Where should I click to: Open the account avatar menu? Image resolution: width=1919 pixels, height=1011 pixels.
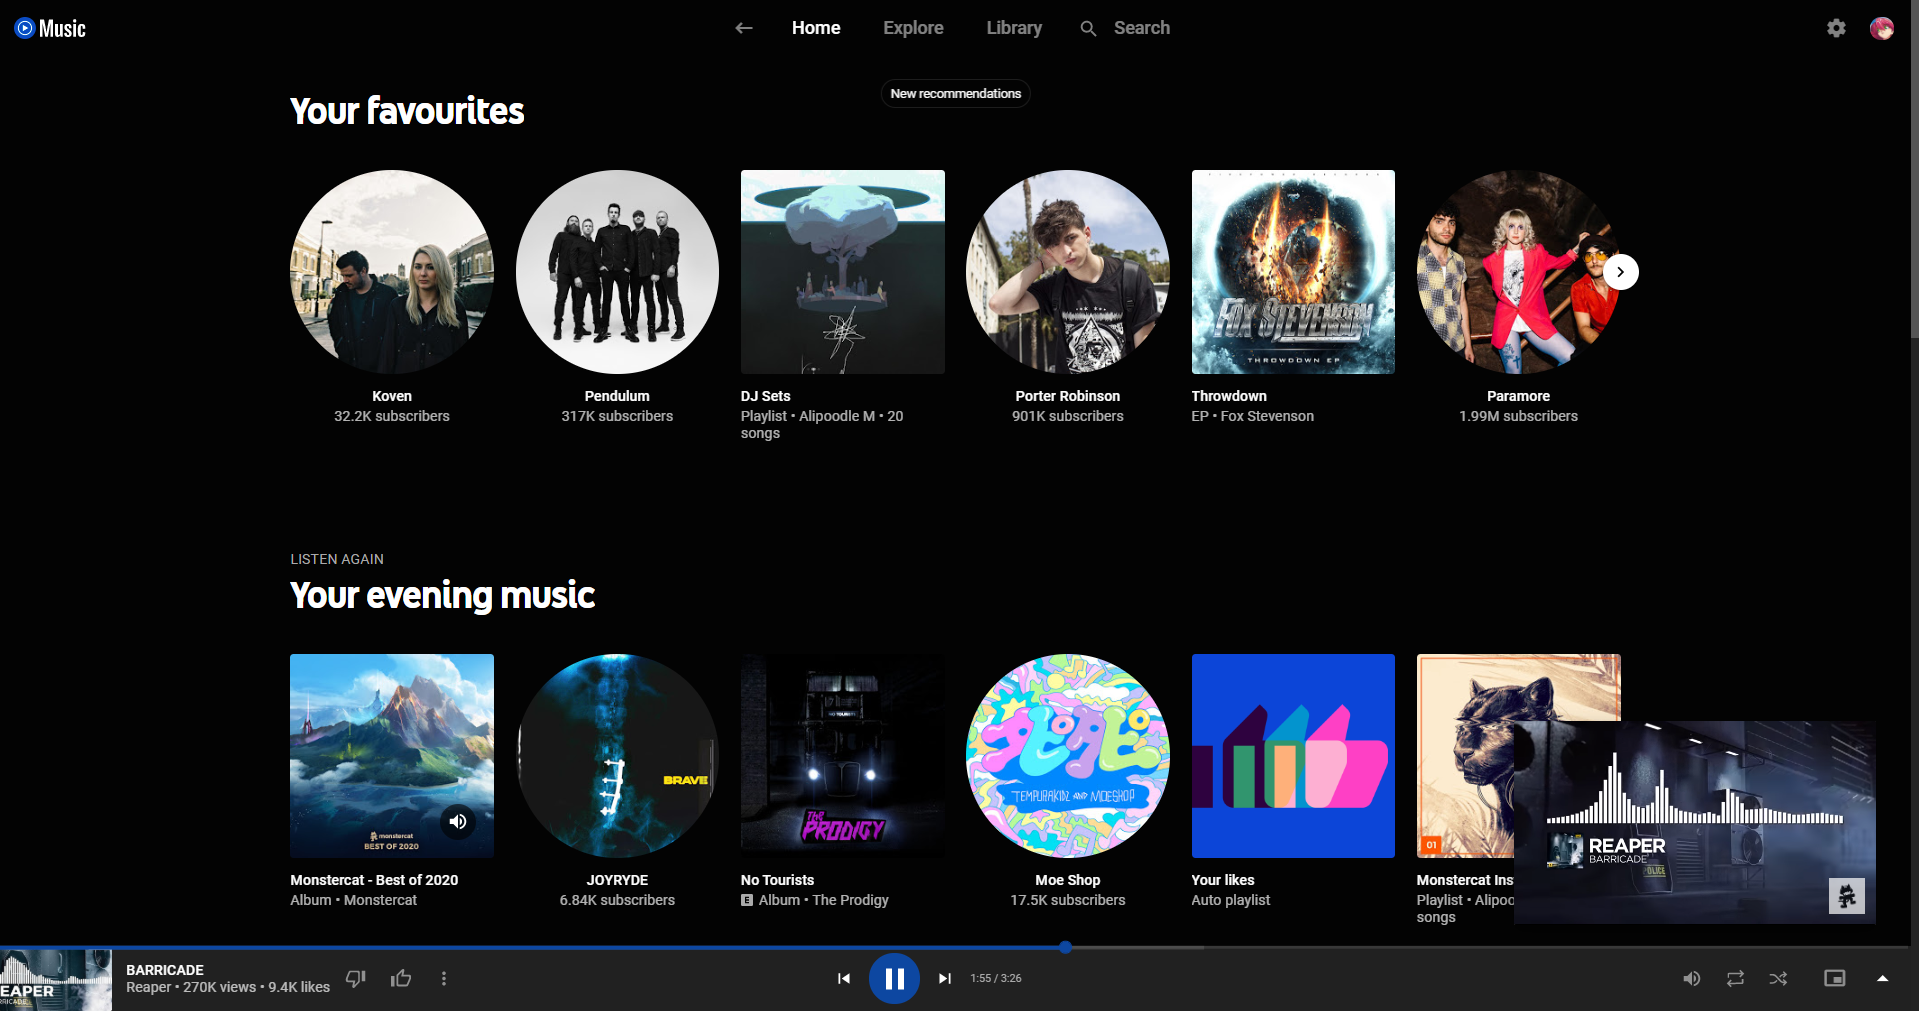(x=1881, y=28)
